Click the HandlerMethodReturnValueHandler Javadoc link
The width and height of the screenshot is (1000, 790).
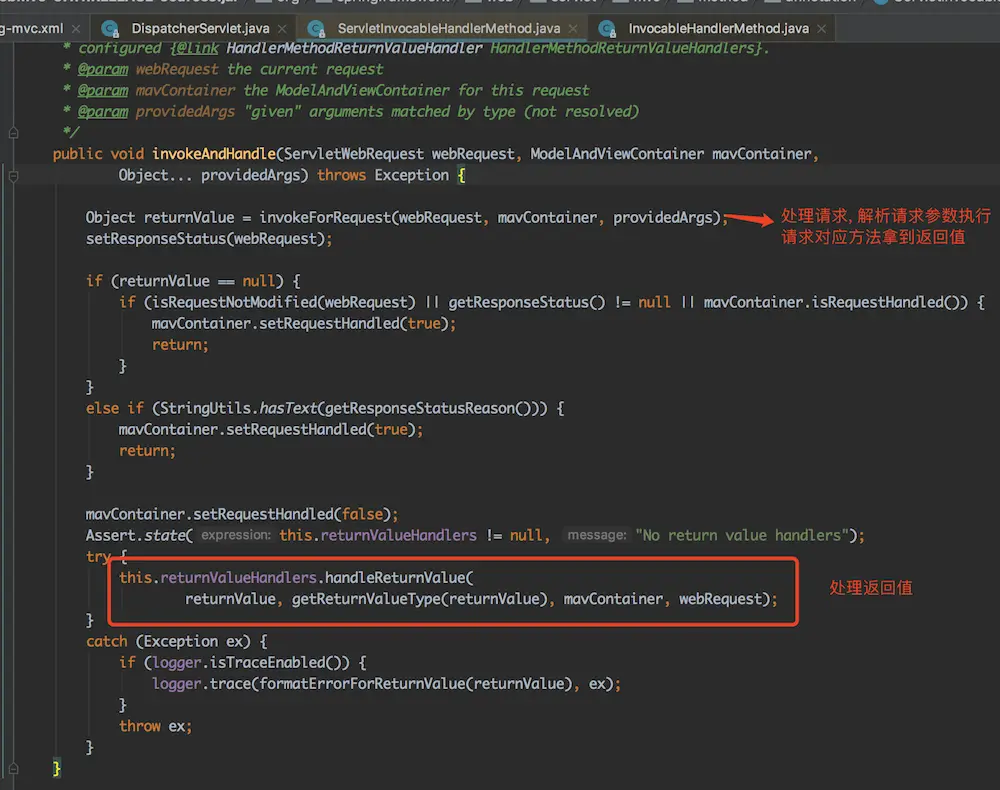355,48
